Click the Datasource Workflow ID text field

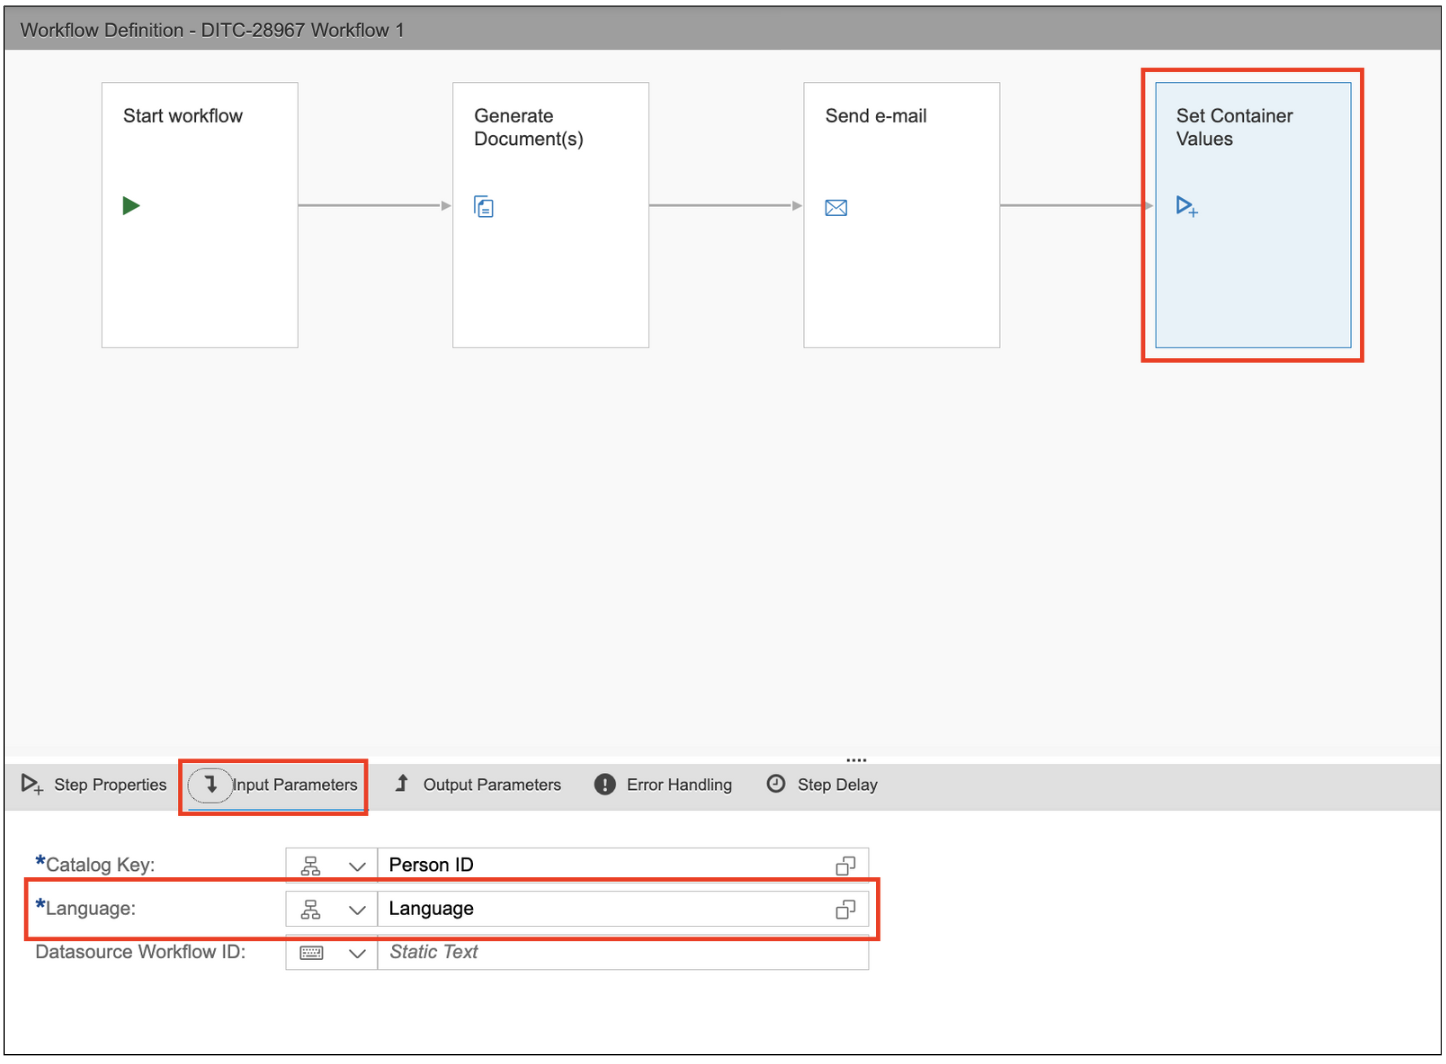click(620, 953)
